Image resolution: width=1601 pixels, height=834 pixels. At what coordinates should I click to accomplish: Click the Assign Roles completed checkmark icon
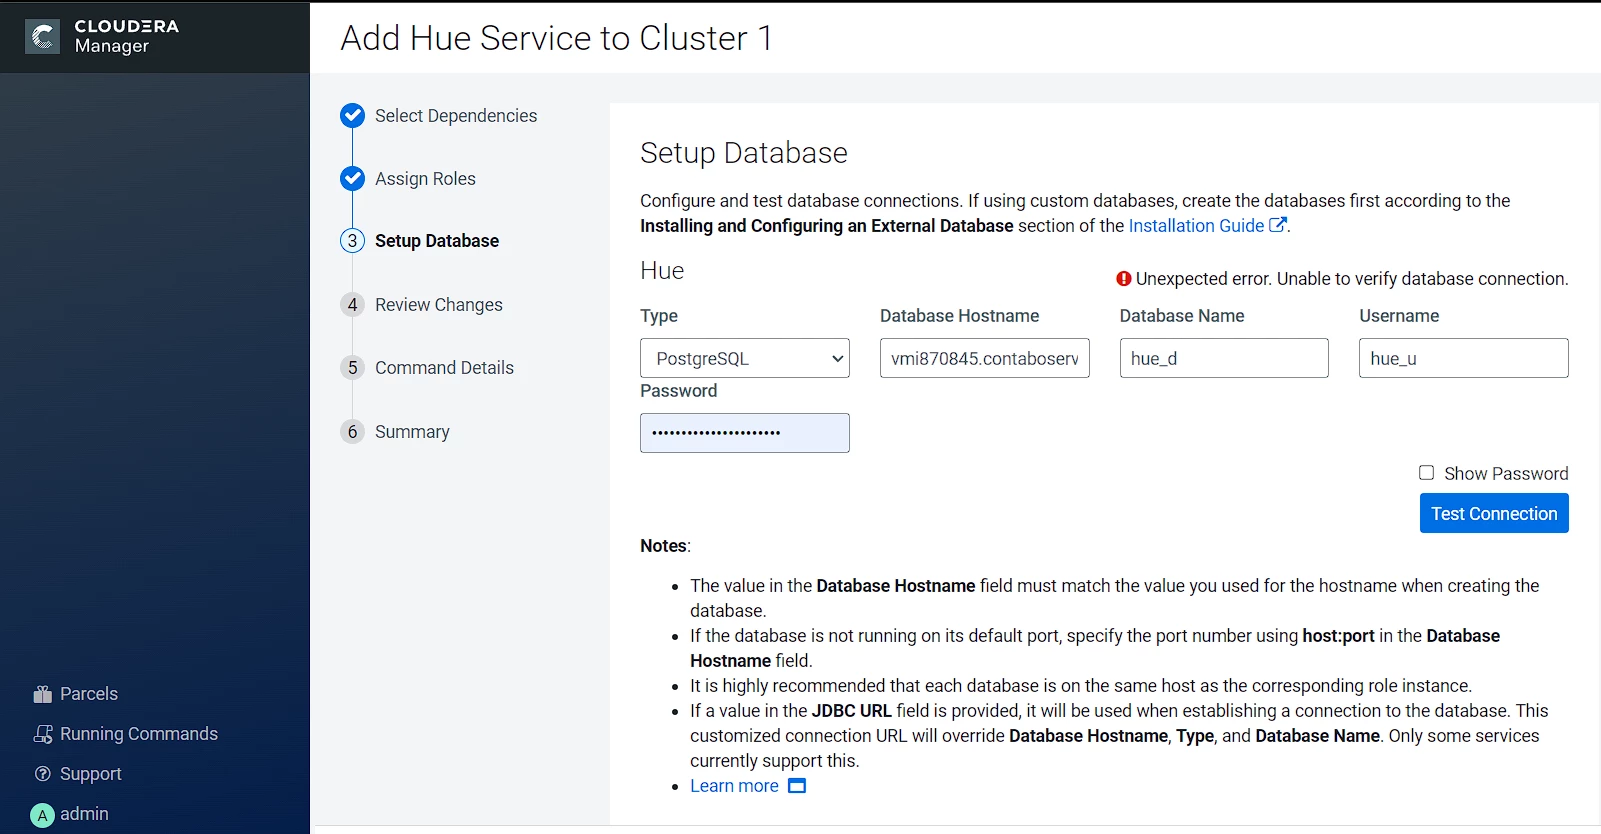(352, 179)
